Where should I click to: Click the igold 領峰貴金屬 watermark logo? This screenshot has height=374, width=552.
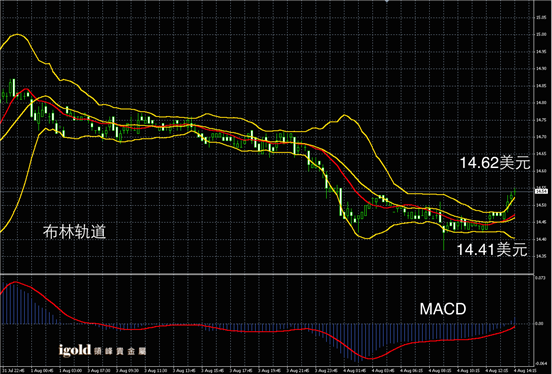[x=102, y=350]
